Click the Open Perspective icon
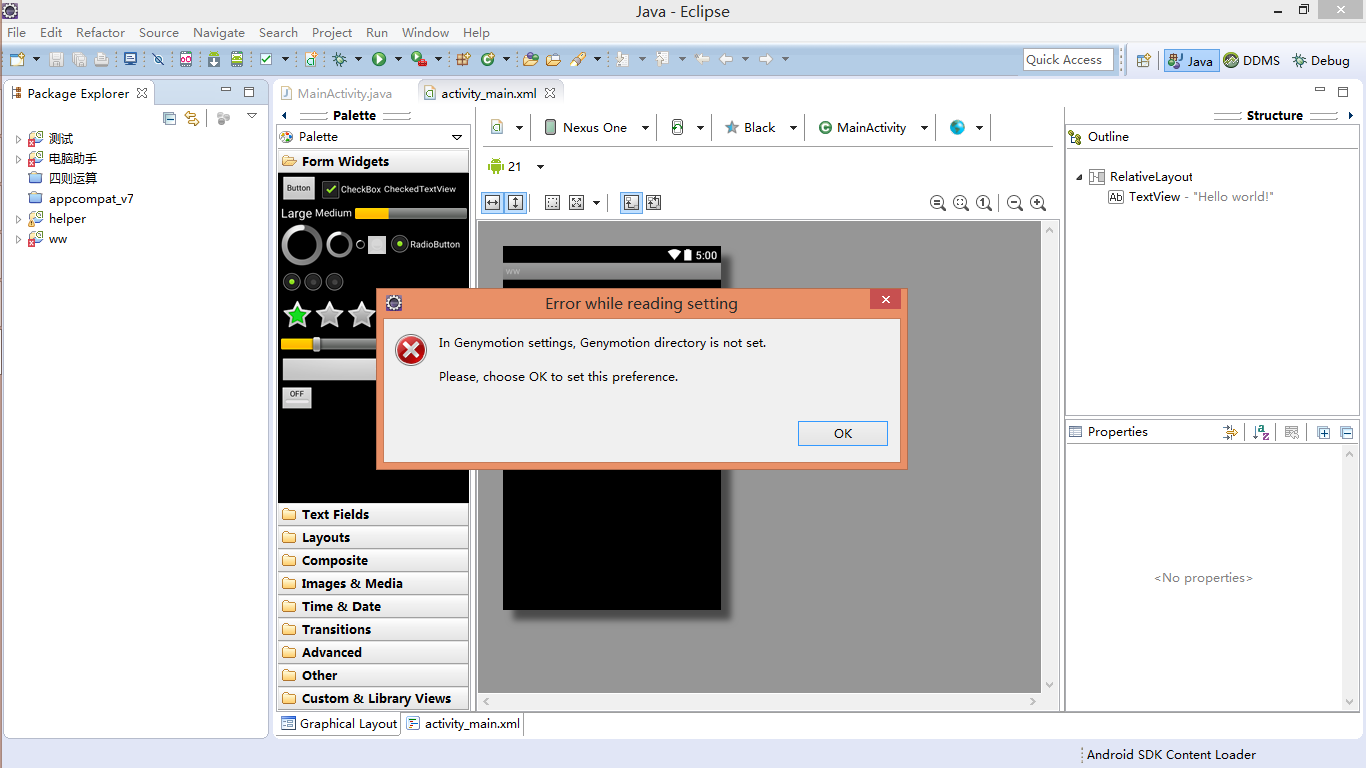The image size is (1366, 768). click(x=1143, y=60)
